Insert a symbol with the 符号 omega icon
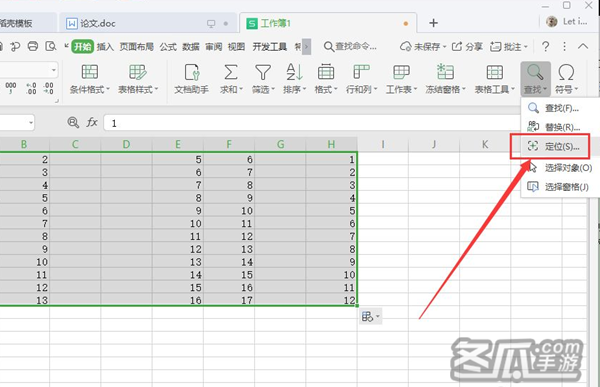 [566, 72]
